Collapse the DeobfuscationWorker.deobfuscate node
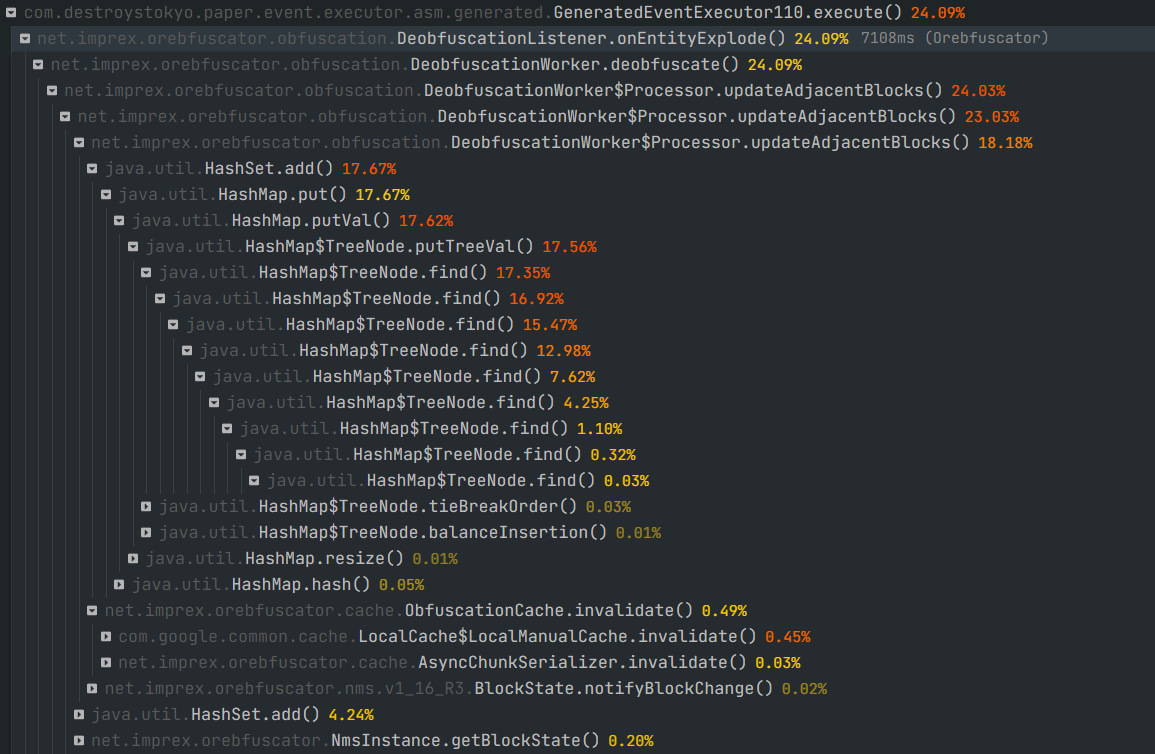Image resolution: width=1155 pixels, height=754 pixels. pos(37,64)
